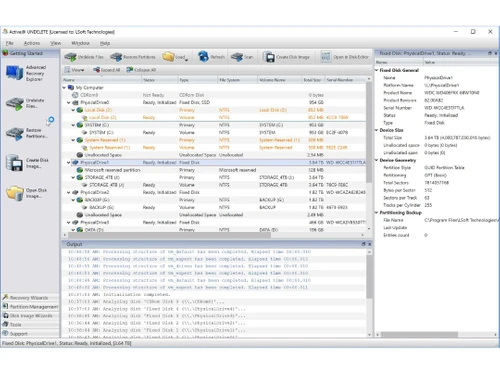Open in Disk Editor toolbar button

(x=345, y=57)
